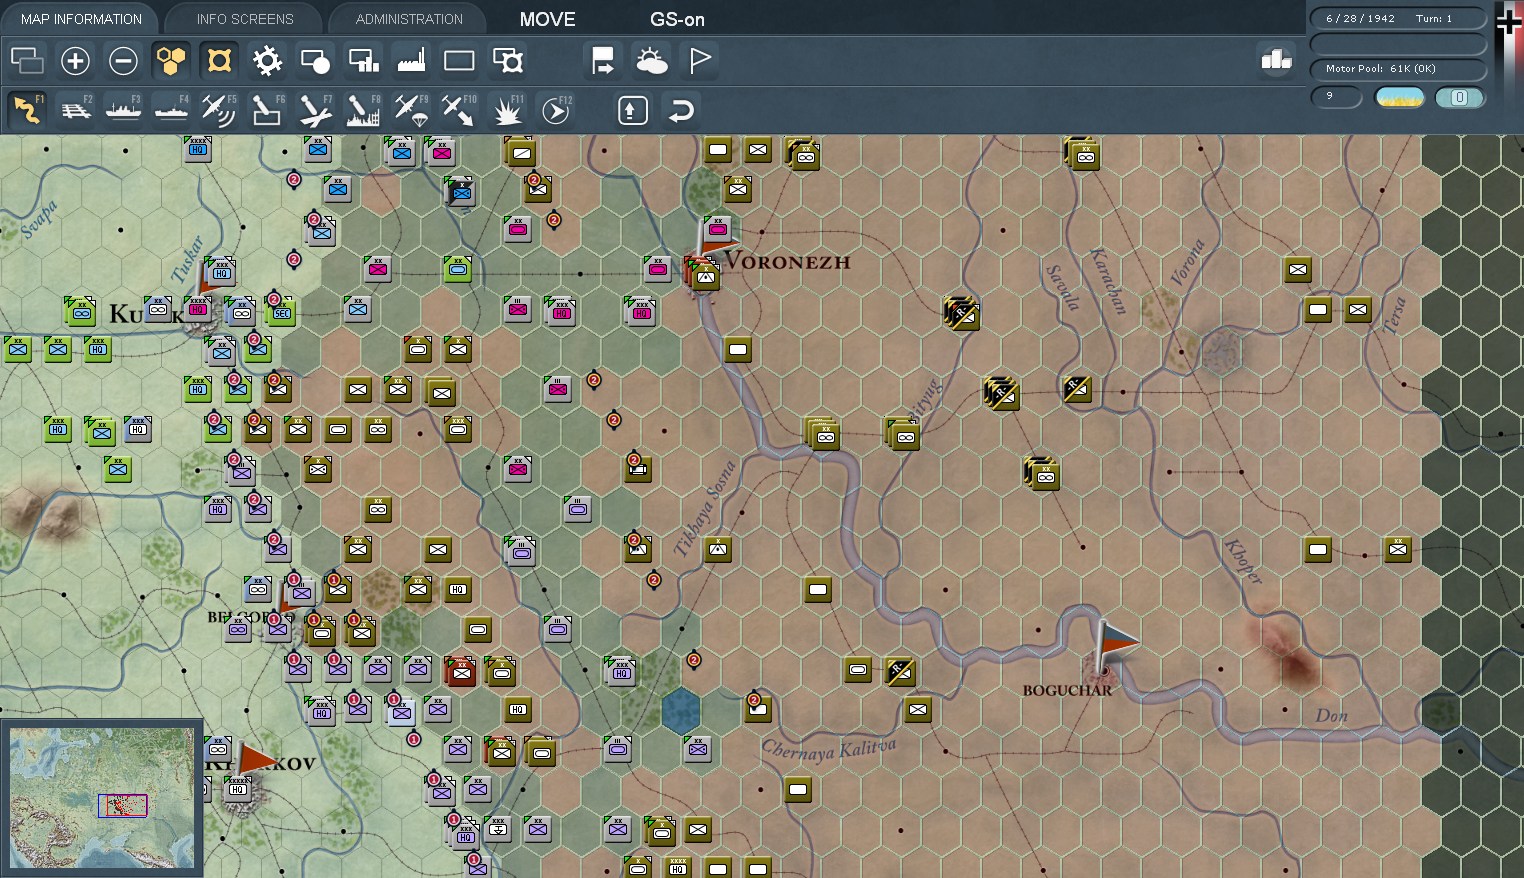Click the teal ground condition indicator
The width and height of the screenshot is (1524, 878).
(1459, 97)
